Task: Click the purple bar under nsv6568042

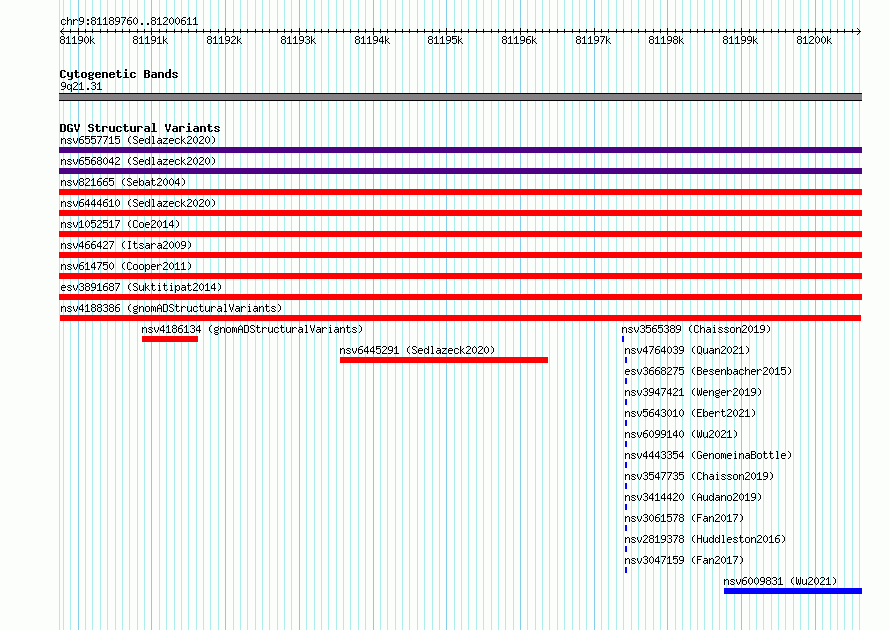Action: click(x=460, y=171)
